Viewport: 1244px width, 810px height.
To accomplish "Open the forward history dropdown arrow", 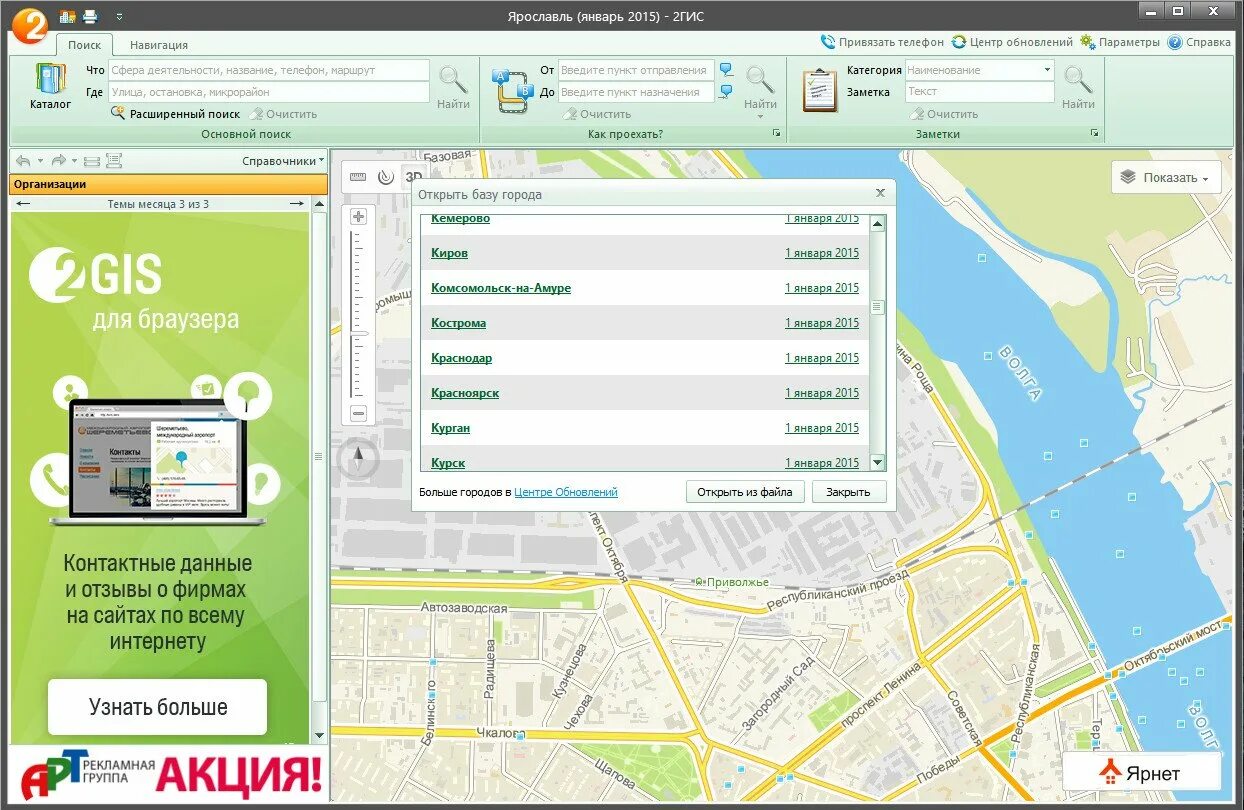I will [74, 161].
